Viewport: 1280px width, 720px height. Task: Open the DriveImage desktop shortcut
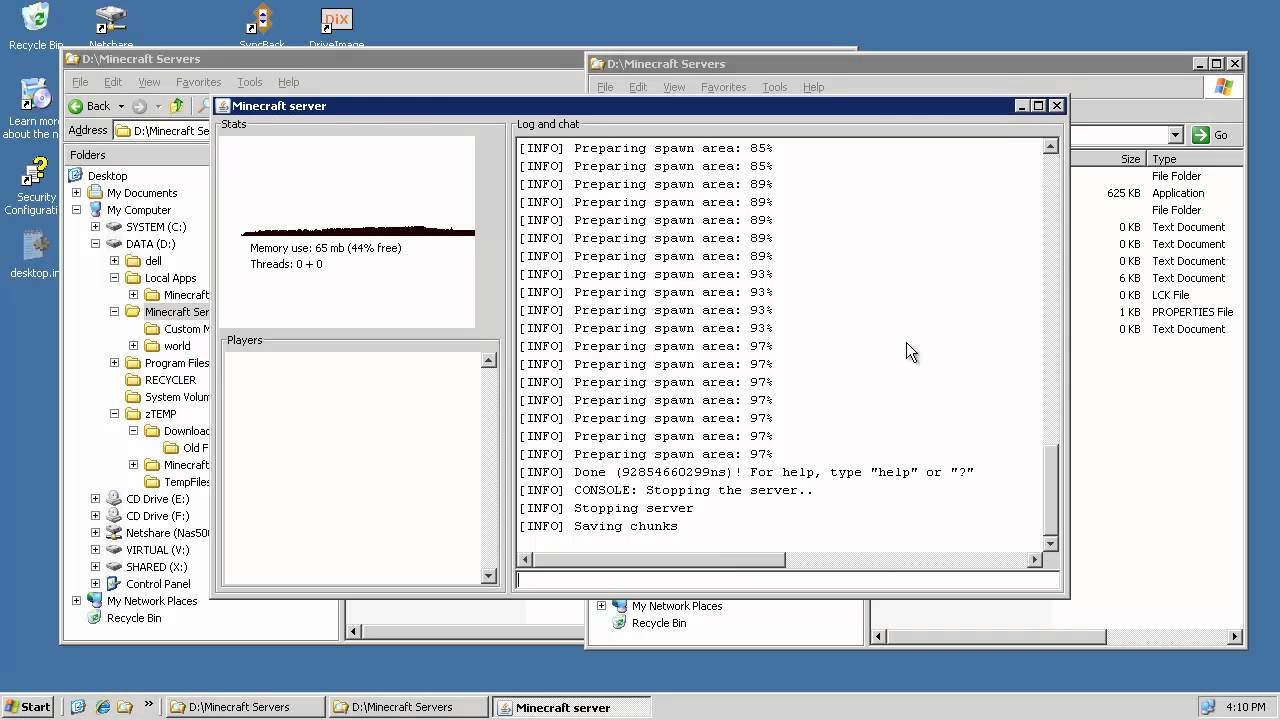336,27
